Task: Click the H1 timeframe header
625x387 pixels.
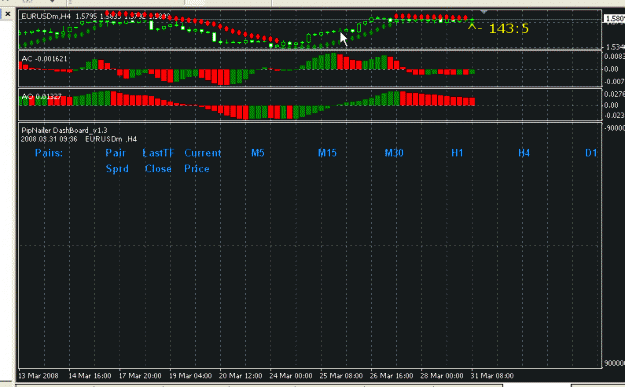Action: tap(457, 153)
